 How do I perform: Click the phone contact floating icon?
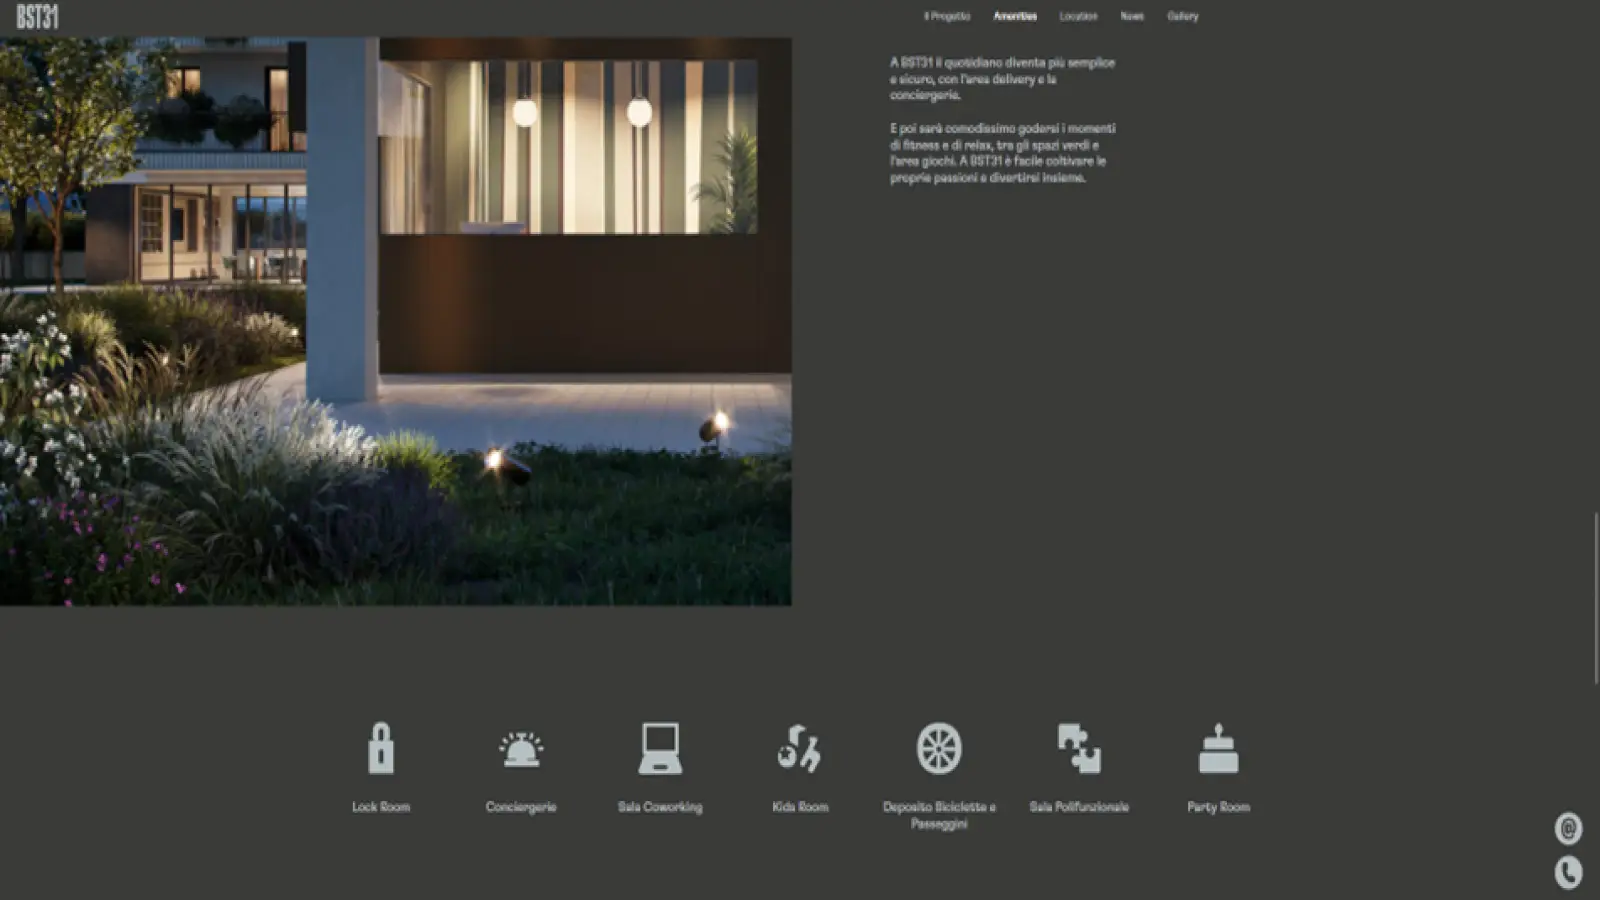point(1568,872)
